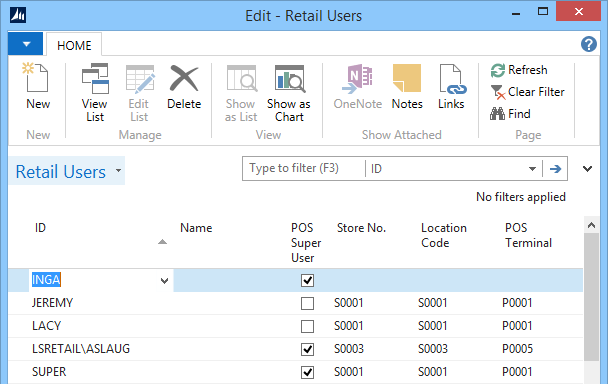The image size is (608, 384).
Task: Open the Retail Users title dropdown
Action: click(x=118, y=170)
